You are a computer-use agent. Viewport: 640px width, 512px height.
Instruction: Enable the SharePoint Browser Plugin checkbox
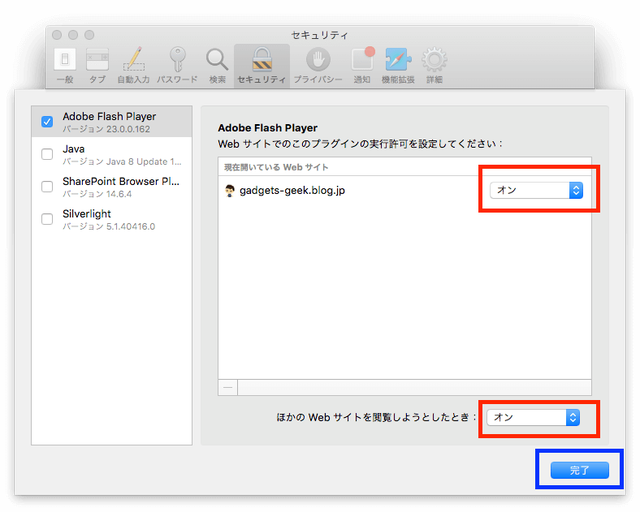pos(47,187)
